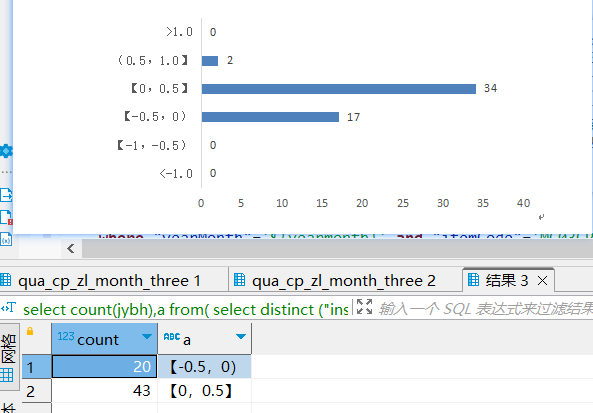Click the export script icon in the left sidebar
This screenshot has height=413, width=593.
6,195
